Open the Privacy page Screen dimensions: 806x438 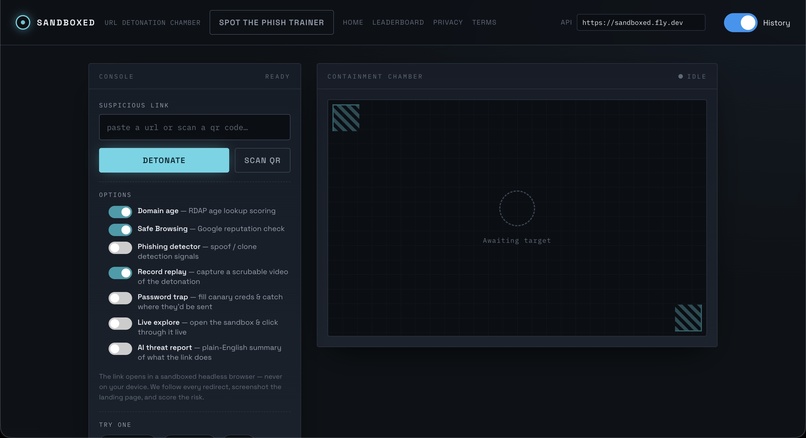click(448, 23)
